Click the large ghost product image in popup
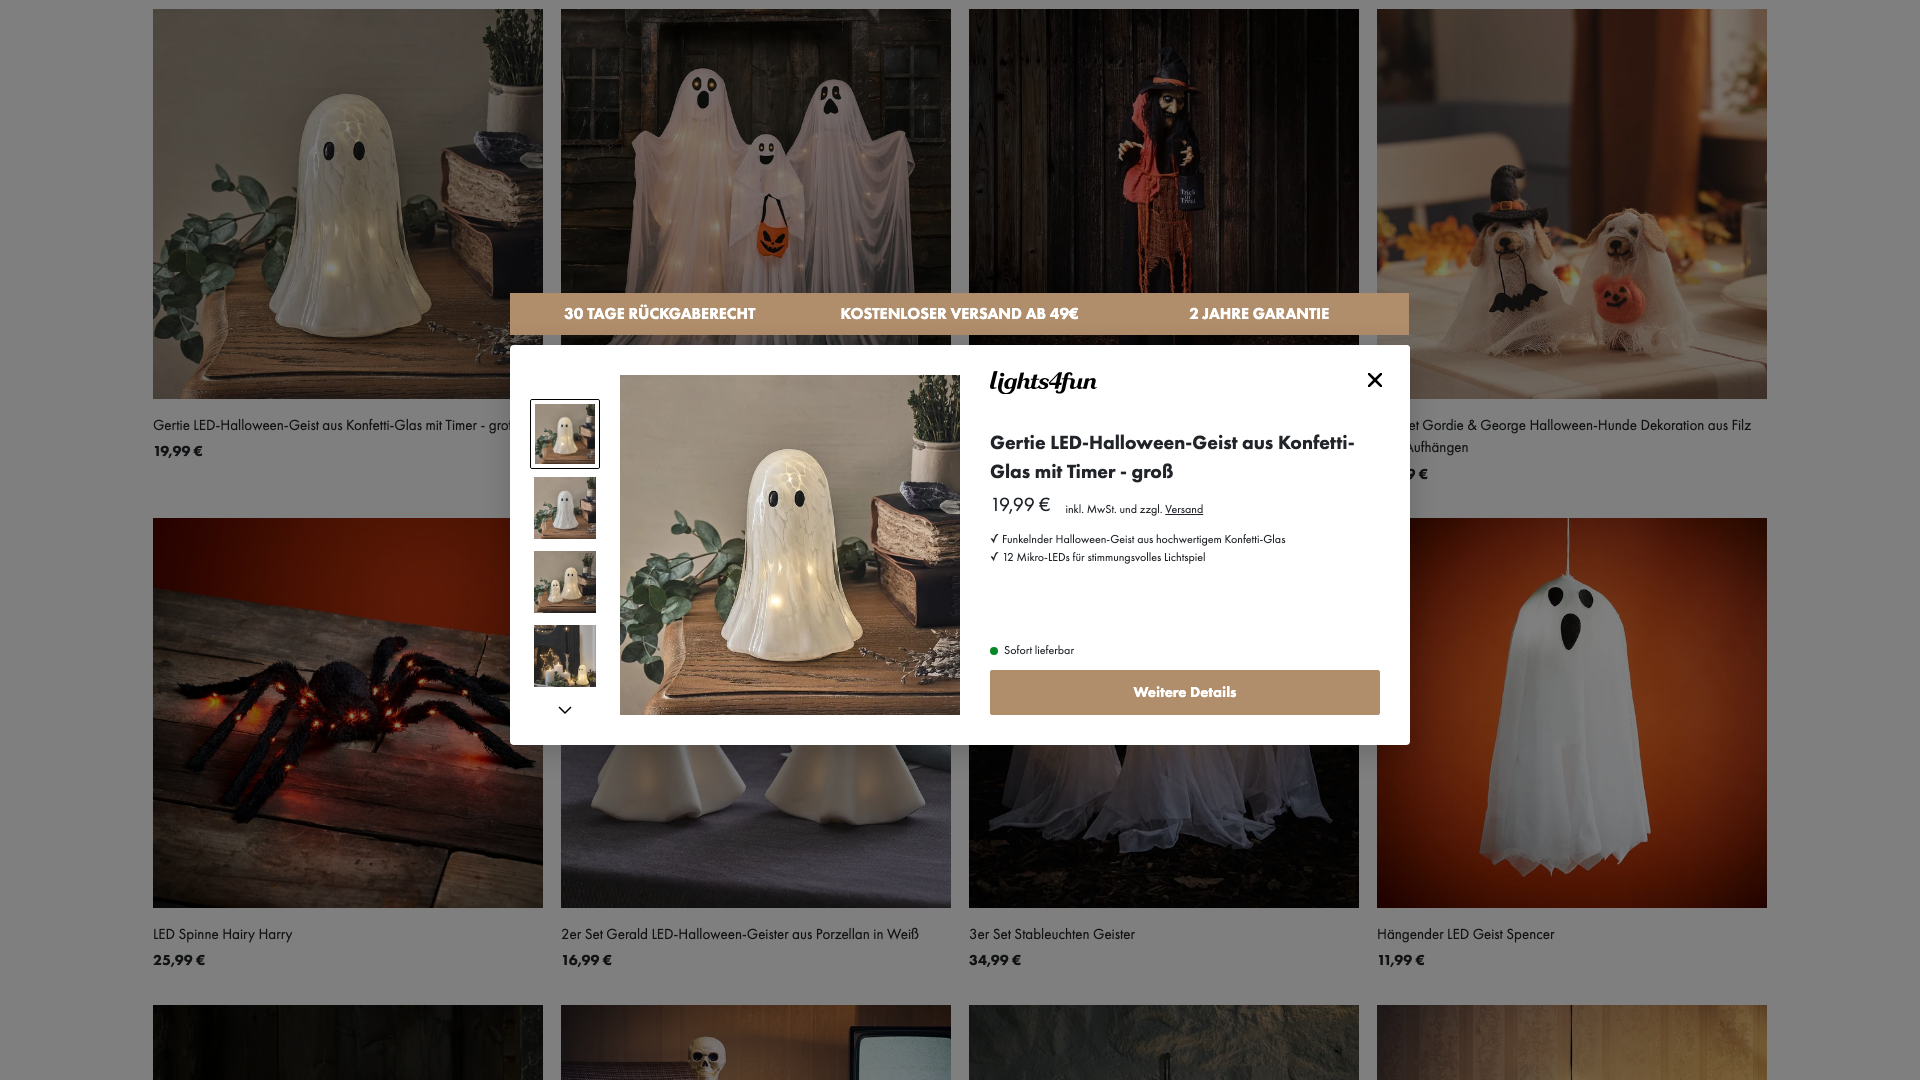Screen dimensions: 1920x1080 coord(790,545)
